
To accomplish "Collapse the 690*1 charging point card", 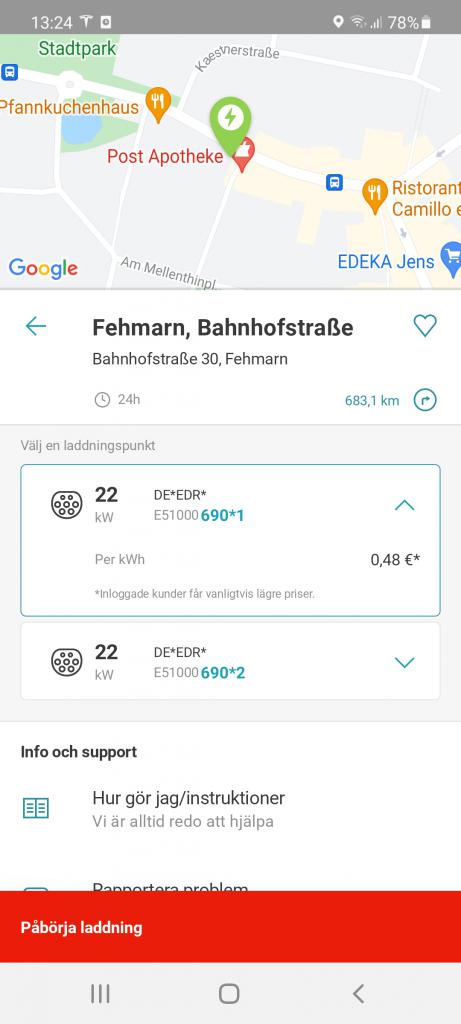I will coord(405,505).
